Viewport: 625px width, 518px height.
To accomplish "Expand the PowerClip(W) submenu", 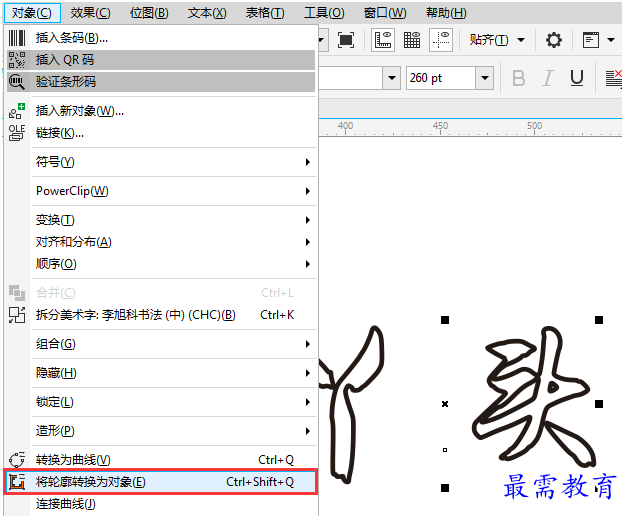I will 161,191.
